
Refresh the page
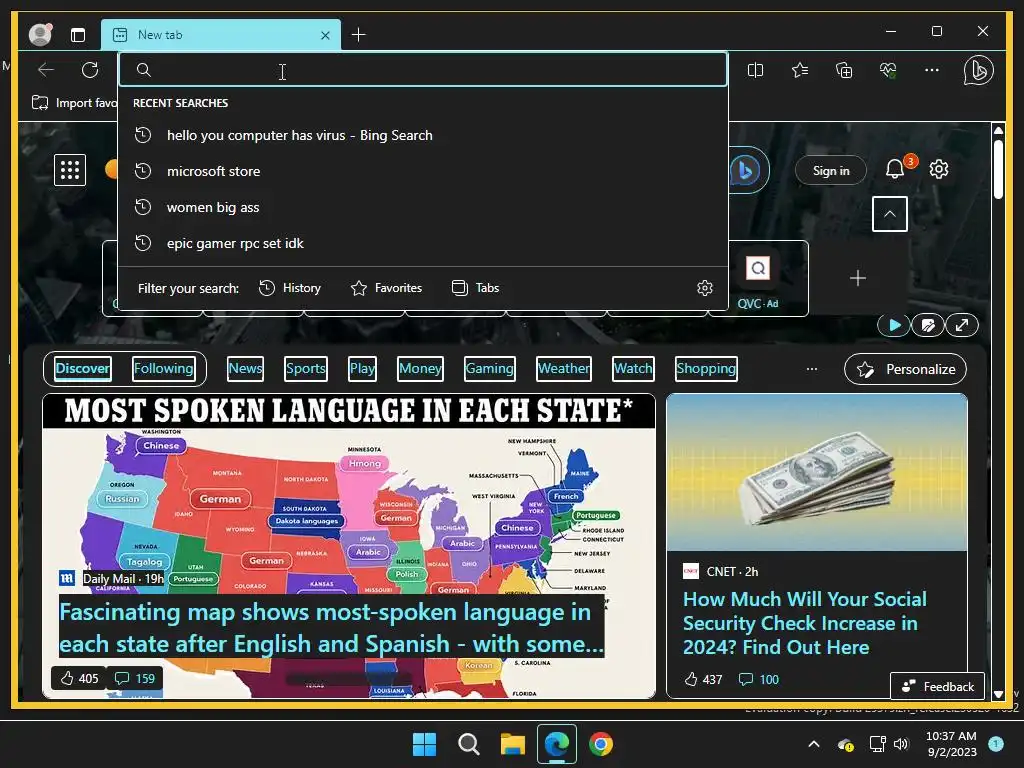90,70
